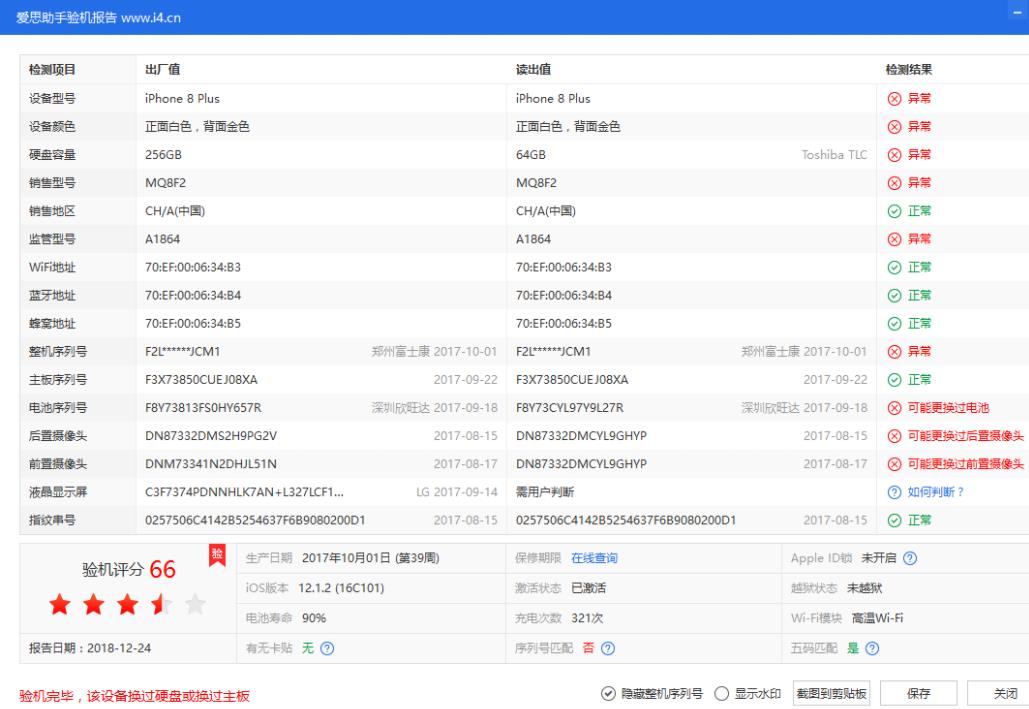Click the 截图到剪贴板 button
The image size is (1029, 709).
click(x=831, y=694)
